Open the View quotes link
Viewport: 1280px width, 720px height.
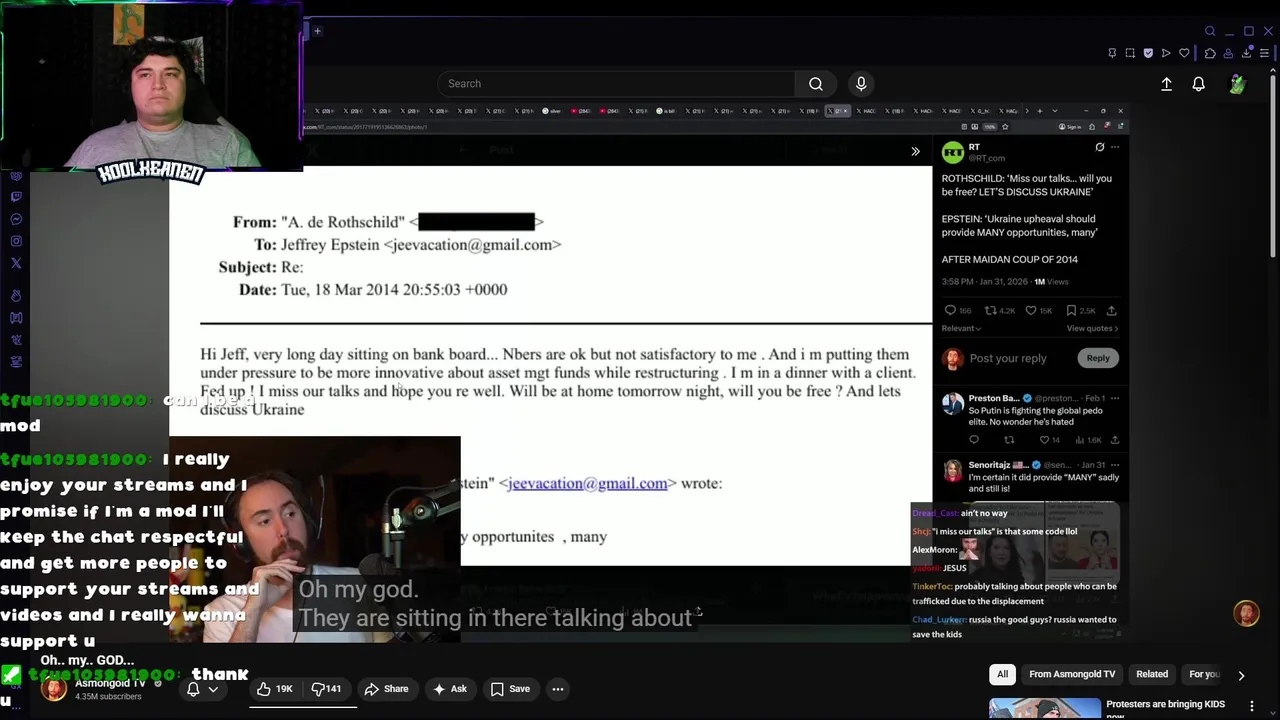1092,328
